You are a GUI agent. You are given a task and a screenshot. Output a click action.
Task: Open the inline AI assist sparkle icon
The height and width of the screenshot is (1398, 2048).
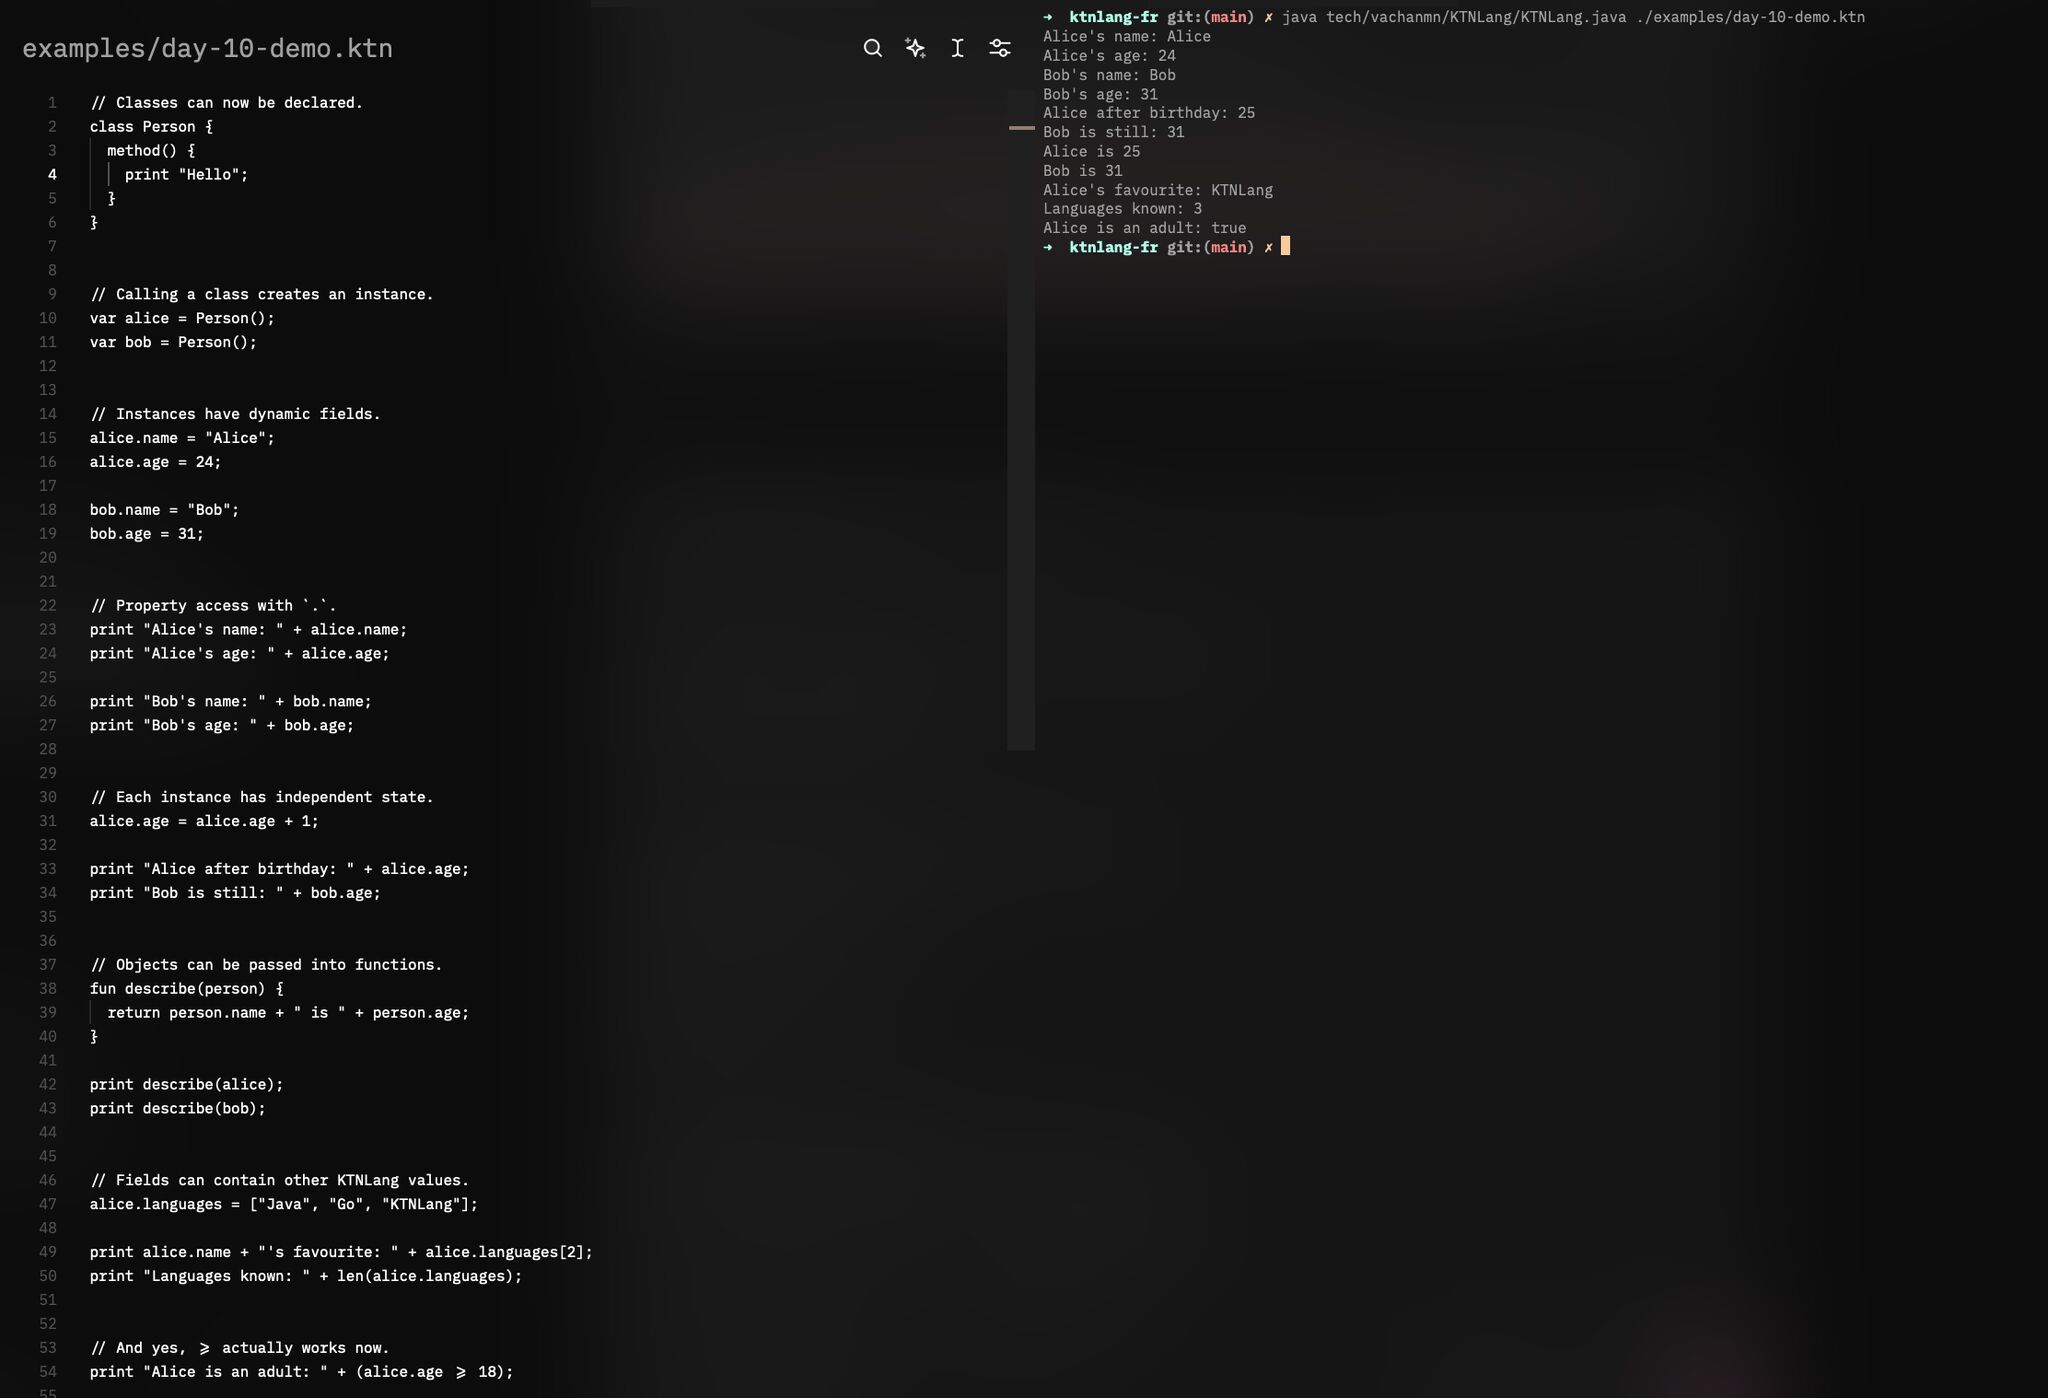point(915,48)
